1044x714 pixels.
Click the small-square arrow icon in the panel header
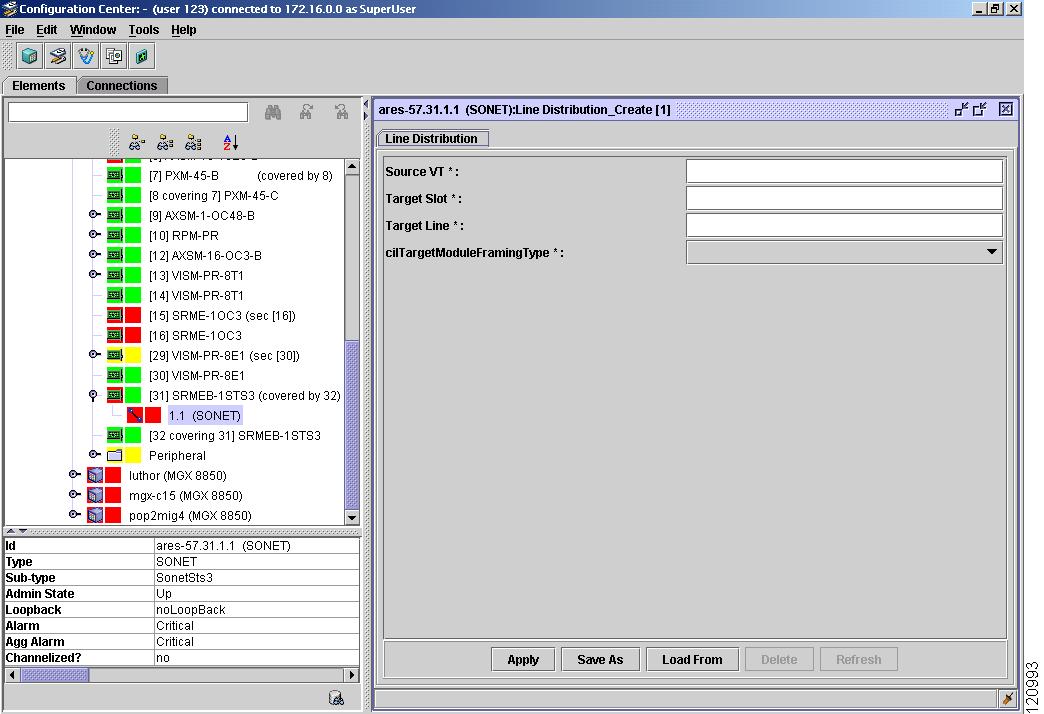click(x=961, y=109)
